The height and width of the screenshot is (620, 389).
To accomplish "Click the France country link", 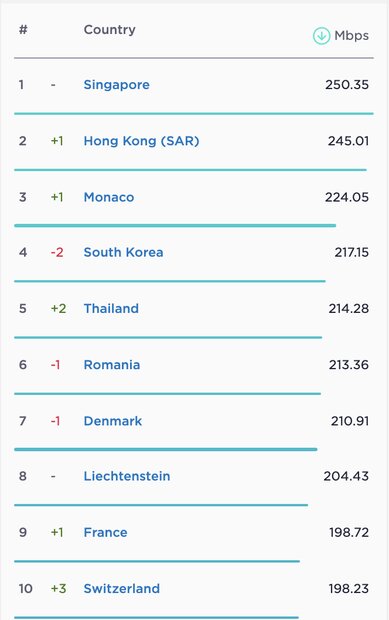I will 106,532.
